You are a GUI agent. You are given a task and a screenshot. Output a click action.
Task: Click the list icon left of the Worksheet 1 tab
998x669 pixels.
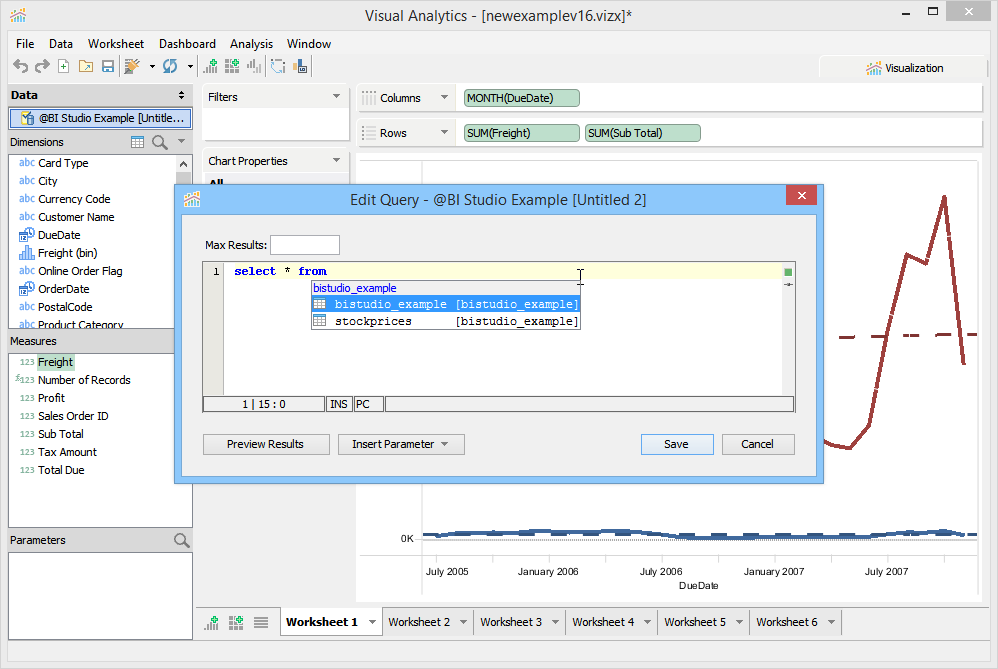pyautogui.click(x=261, y=622)
